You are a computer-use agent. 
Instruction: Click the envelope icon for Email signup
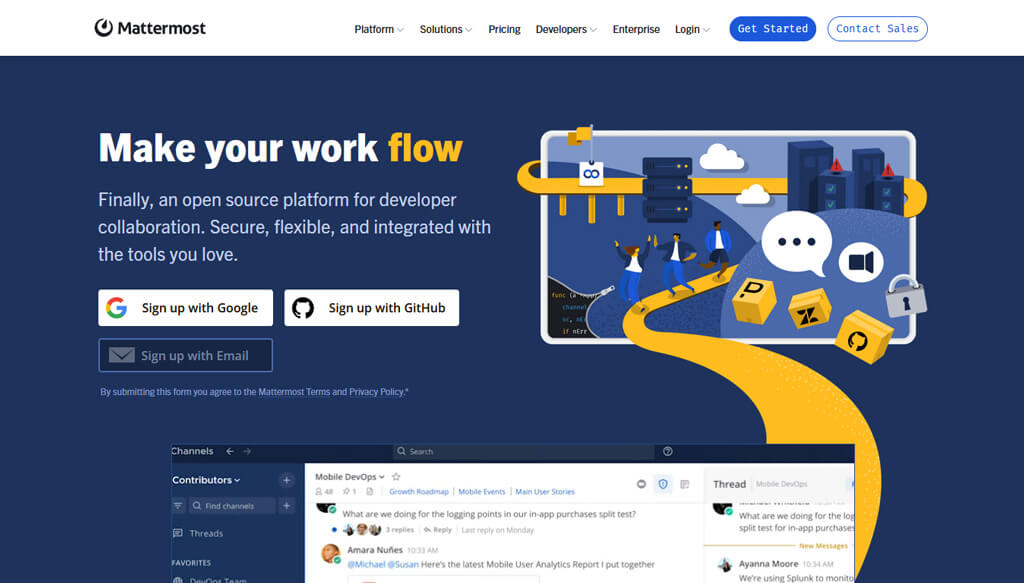121,355
